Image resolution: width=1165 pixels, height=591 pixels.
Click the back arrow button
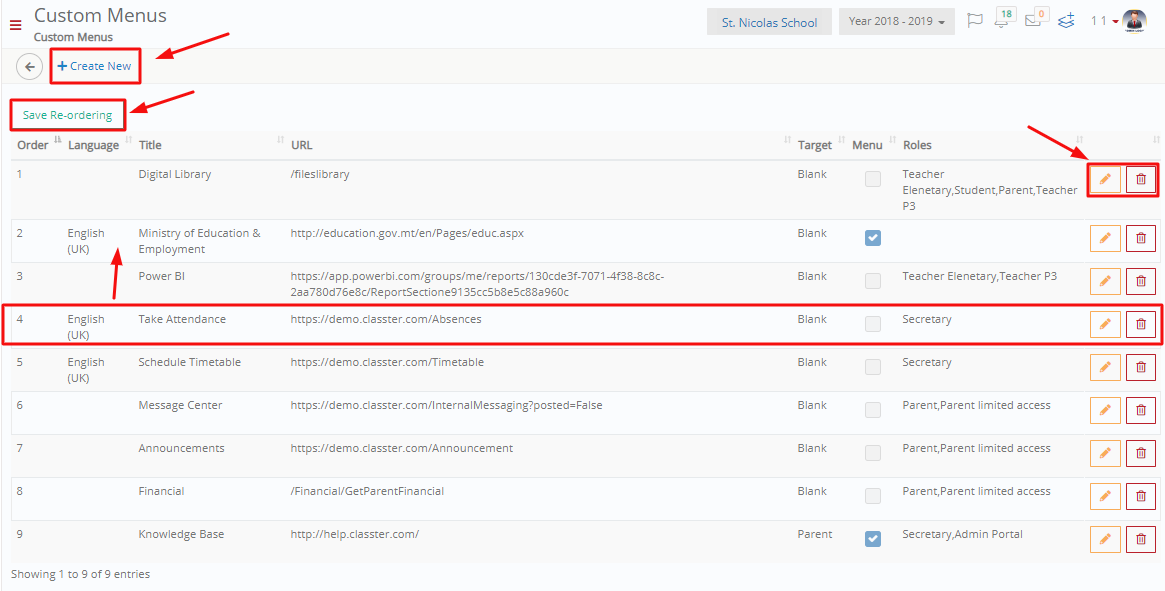(x=30, y=67)
